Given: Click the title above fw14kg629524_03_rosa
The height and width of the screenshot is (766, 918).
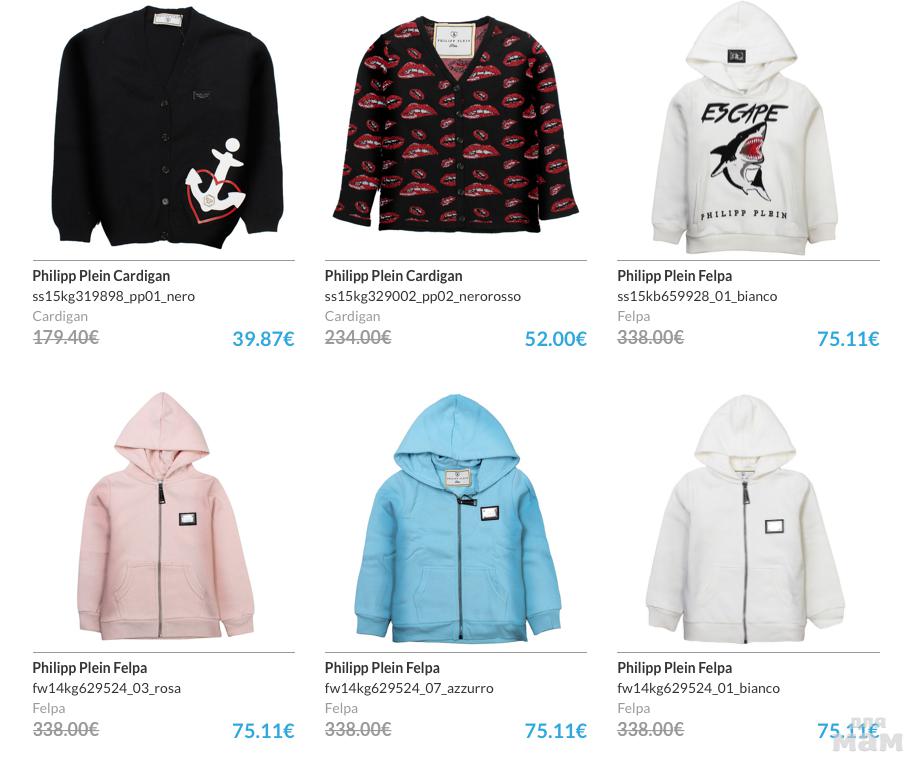Looking at the screenshot, I should pos(90,668).
